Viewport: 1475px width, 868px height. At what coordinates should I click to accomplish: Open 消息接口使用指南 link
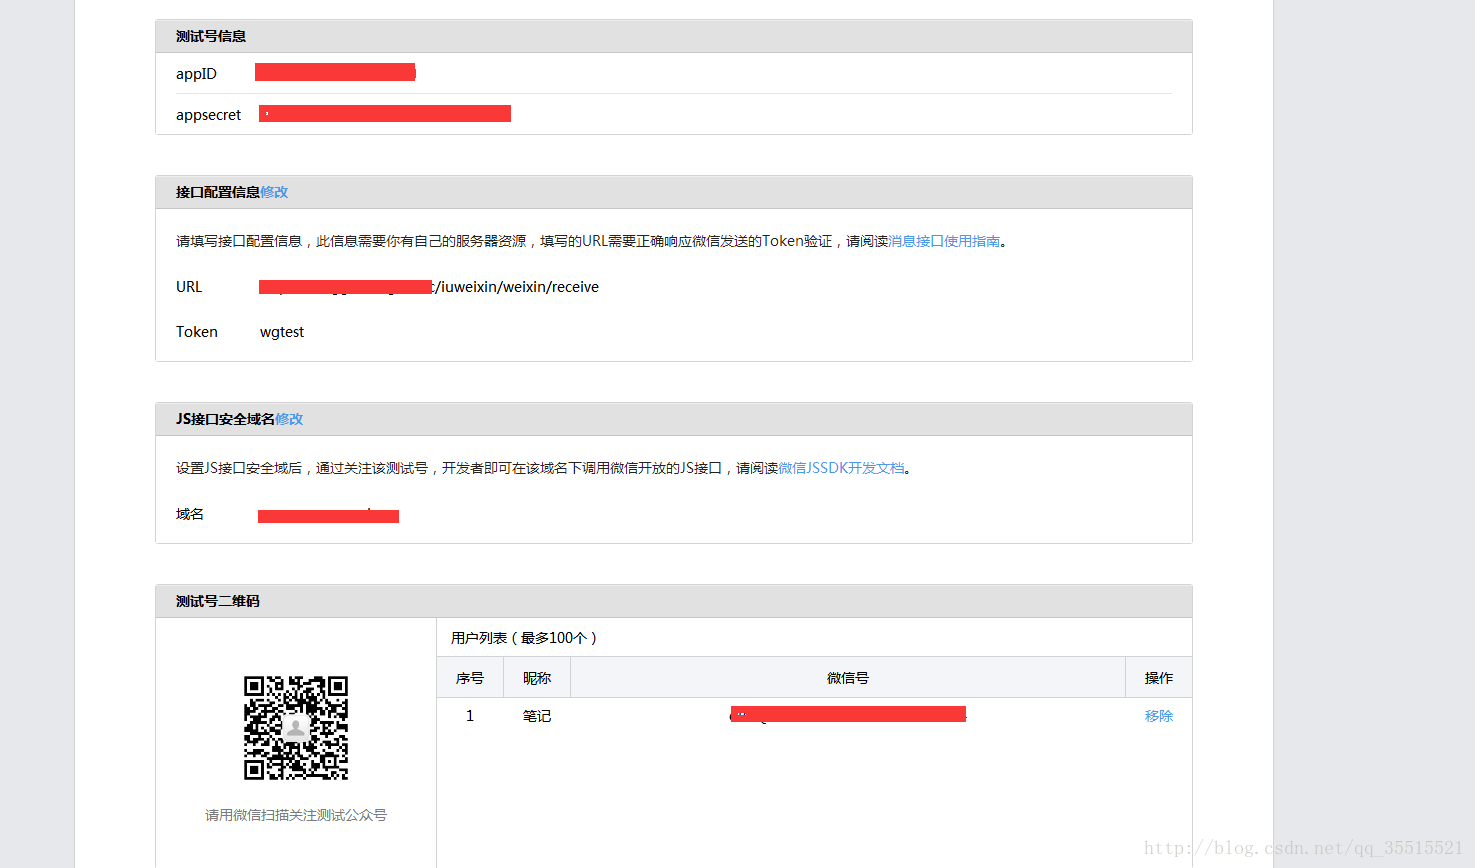click(x=944, y=241)
